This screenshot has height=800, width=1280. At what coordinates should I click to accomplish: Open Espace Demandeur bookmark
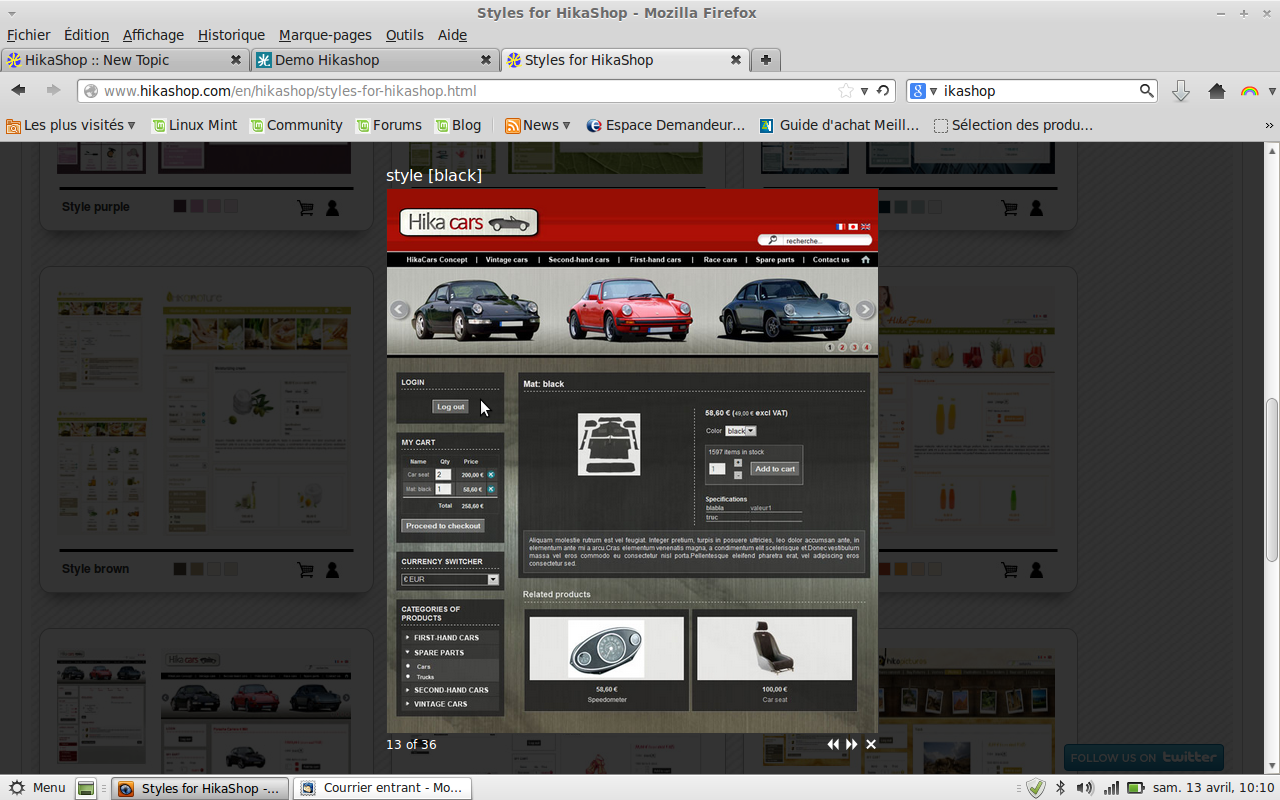(665, 125)
